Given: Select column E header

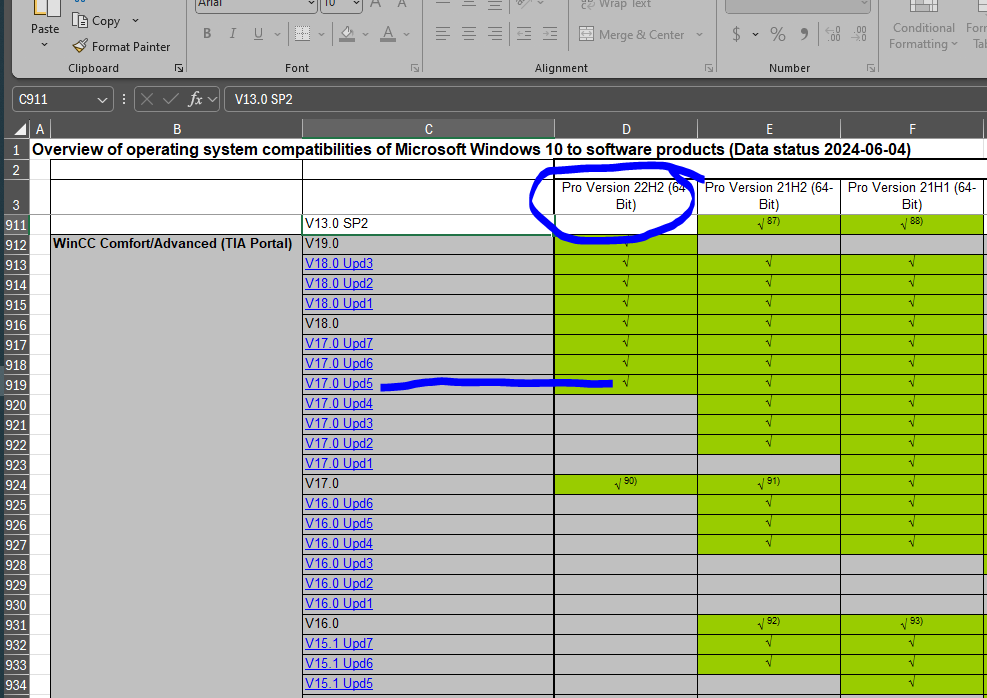Looking at the screenshot, I should pyautogui.click(x=769, y=129).
